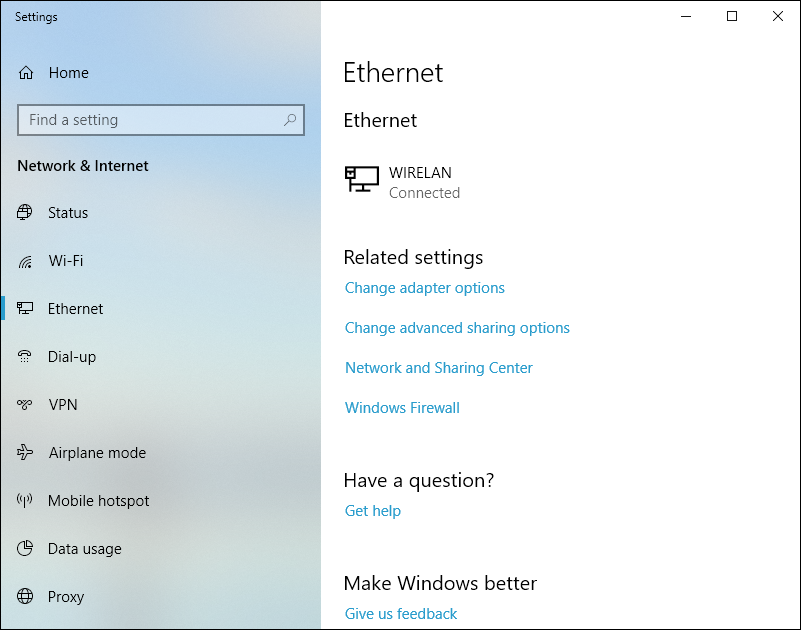This screenshot has width=801, height=630.
Task: Close the Settings window
Action: point(778,16)
